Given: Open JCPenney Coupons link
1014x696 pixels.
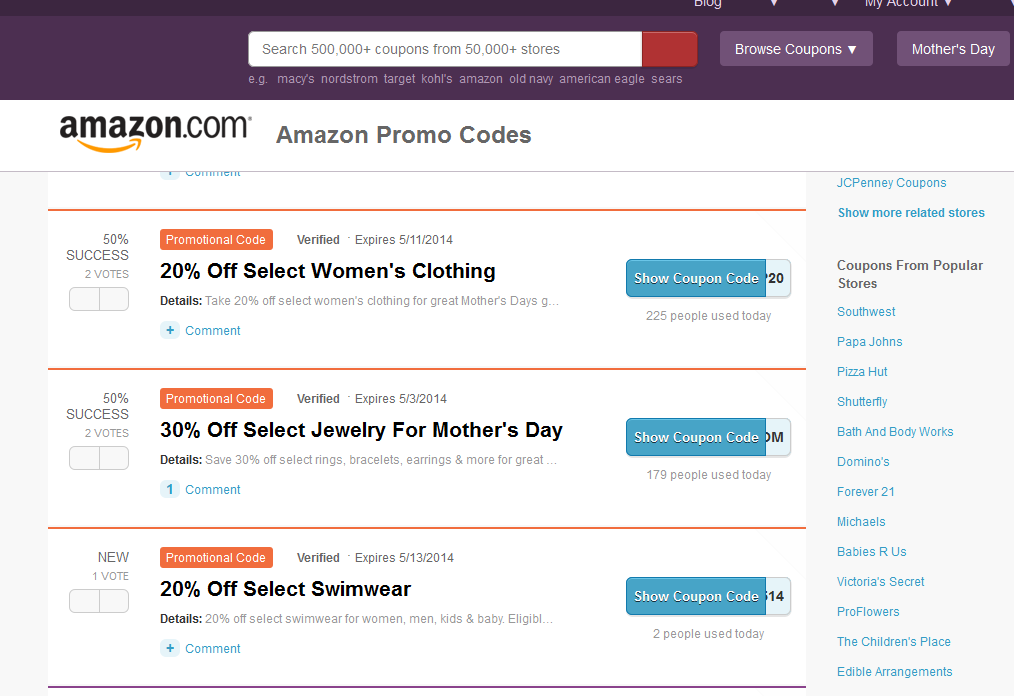Looking at the screenshot, I should click(891, 183).
